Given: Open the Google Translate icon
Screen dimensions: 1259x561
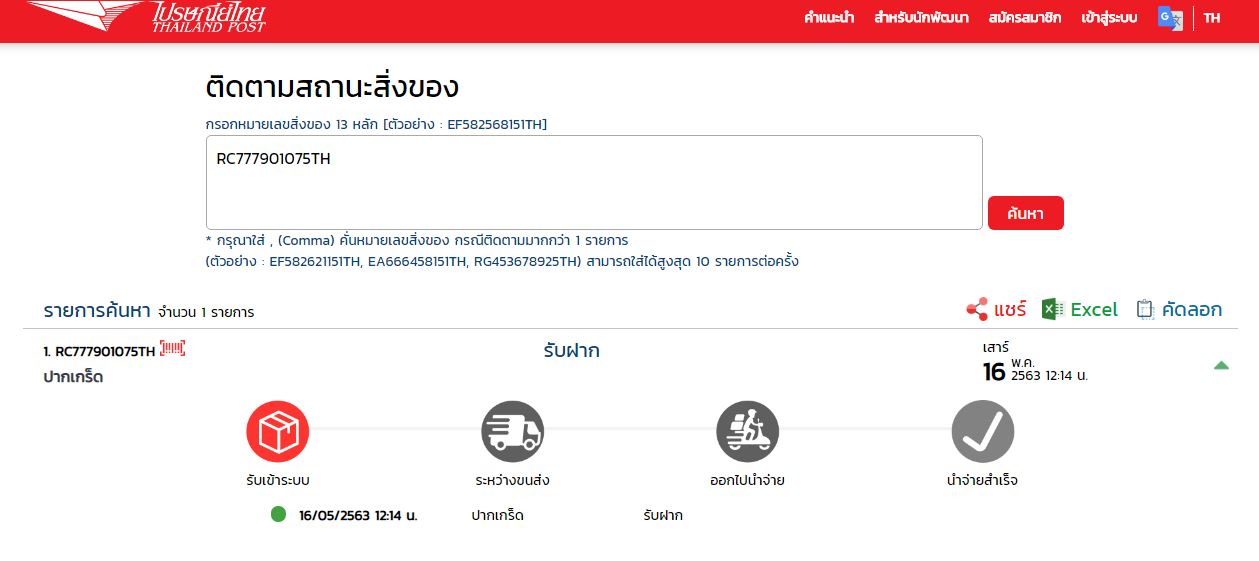Looking at the screenshot, I should (1170, 18).
